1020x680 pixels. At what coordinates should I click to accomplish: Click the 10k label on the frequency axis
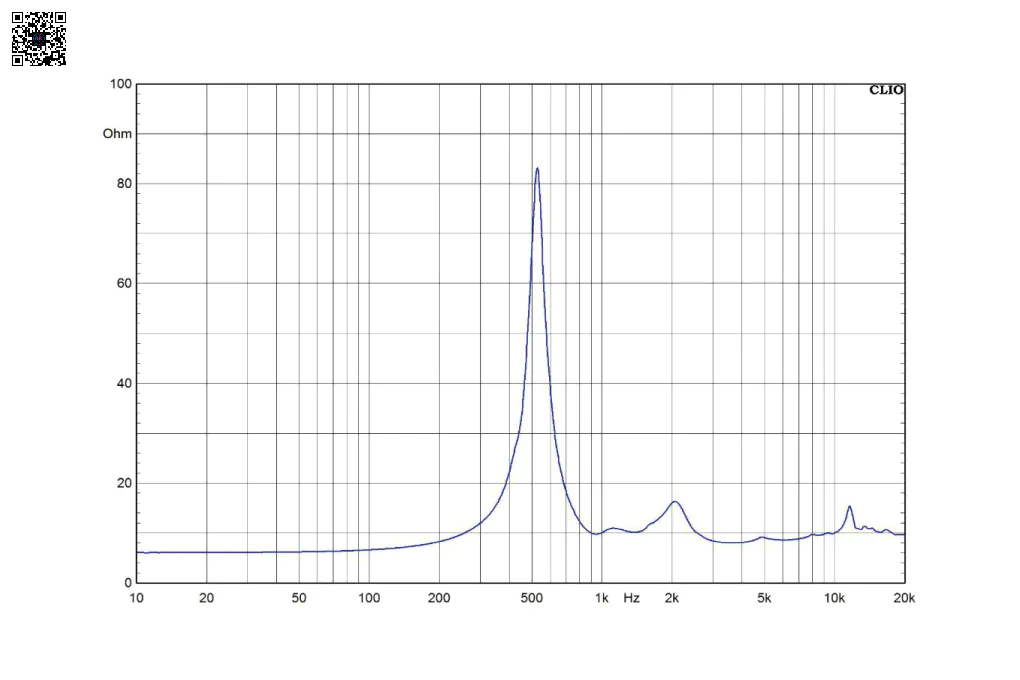834,598
